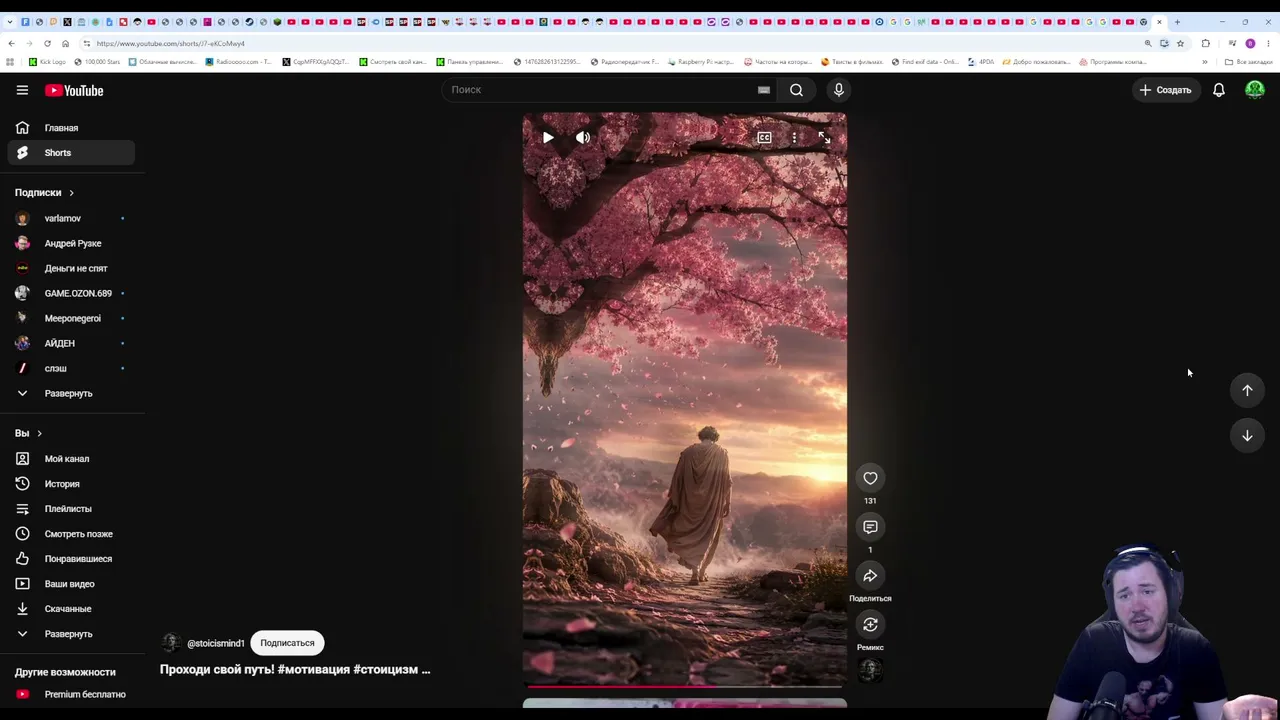The height and width of the screenshot is (720, 1280).
Task: Open the short's three-dot more options
Action: point(794,138)
